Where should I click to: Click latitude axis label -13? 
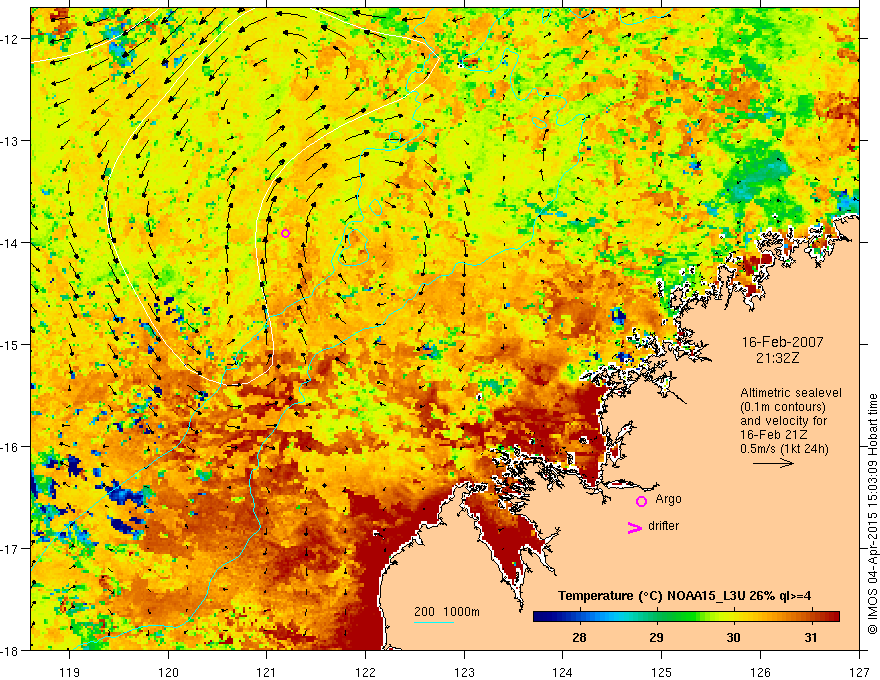click(11, 141)
